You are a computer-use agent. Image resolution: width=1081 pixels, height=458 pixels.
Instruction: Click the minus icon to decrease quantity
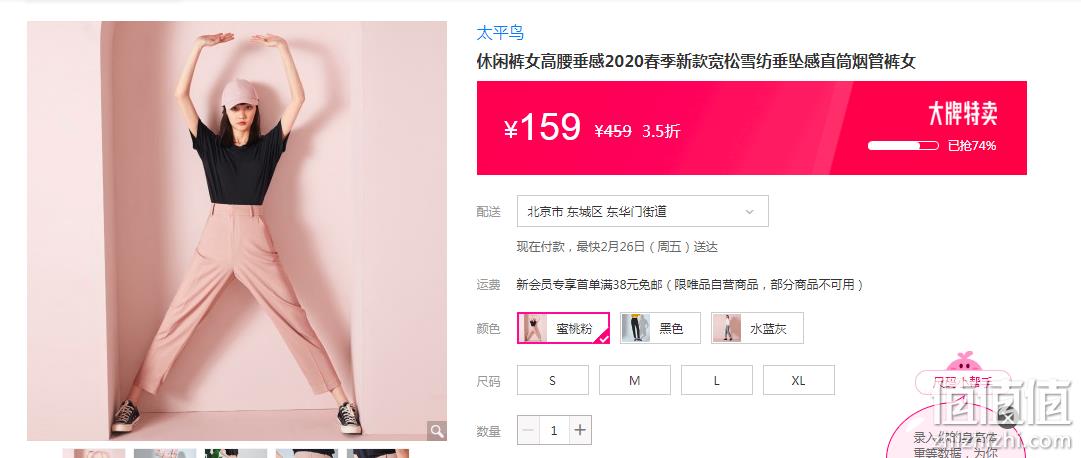coord(528,430)
